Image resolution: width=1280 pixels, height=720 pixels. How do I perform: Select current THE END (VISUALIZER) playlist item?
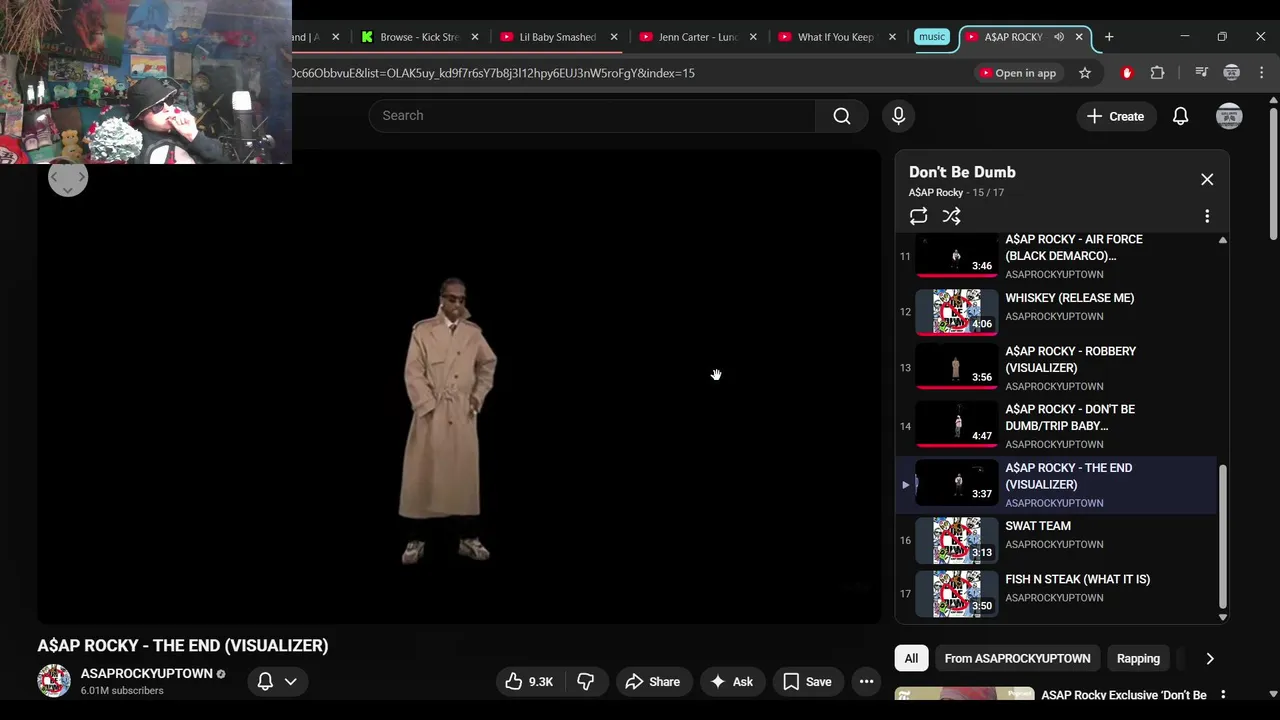coord(1056,485)
